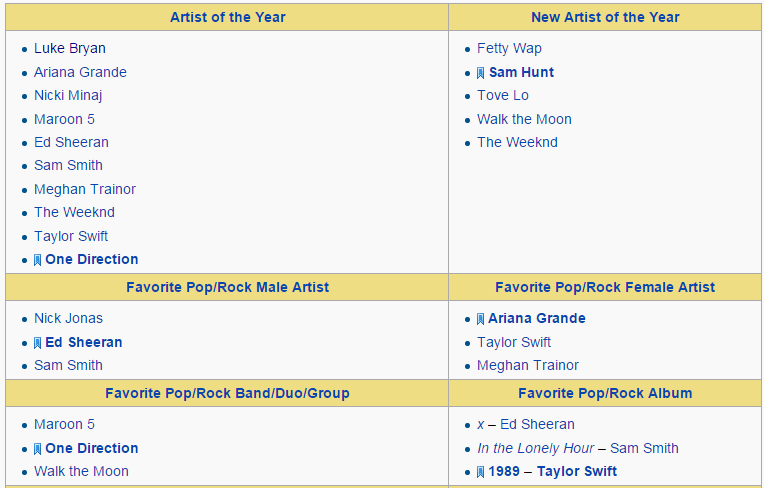The width and height of the screenshot is (764, 488).
Task: Click winner ribbon icon beside Ariana Grande
Action: pyautogui.click(x=481, y=319)
